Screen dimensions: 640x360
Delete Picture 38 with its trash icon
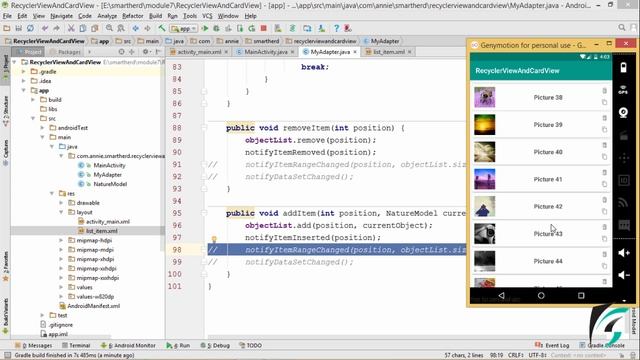click(x=604, y=91)
